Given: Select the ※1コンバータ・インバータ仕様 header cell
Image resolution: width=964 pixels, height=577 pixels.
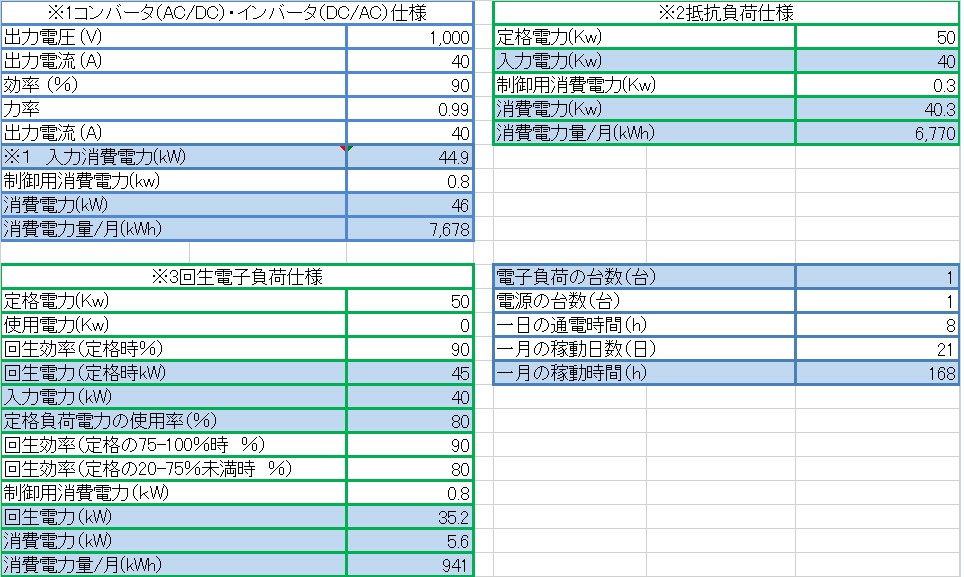Looking at the screenshot, I should click(236, 13).
